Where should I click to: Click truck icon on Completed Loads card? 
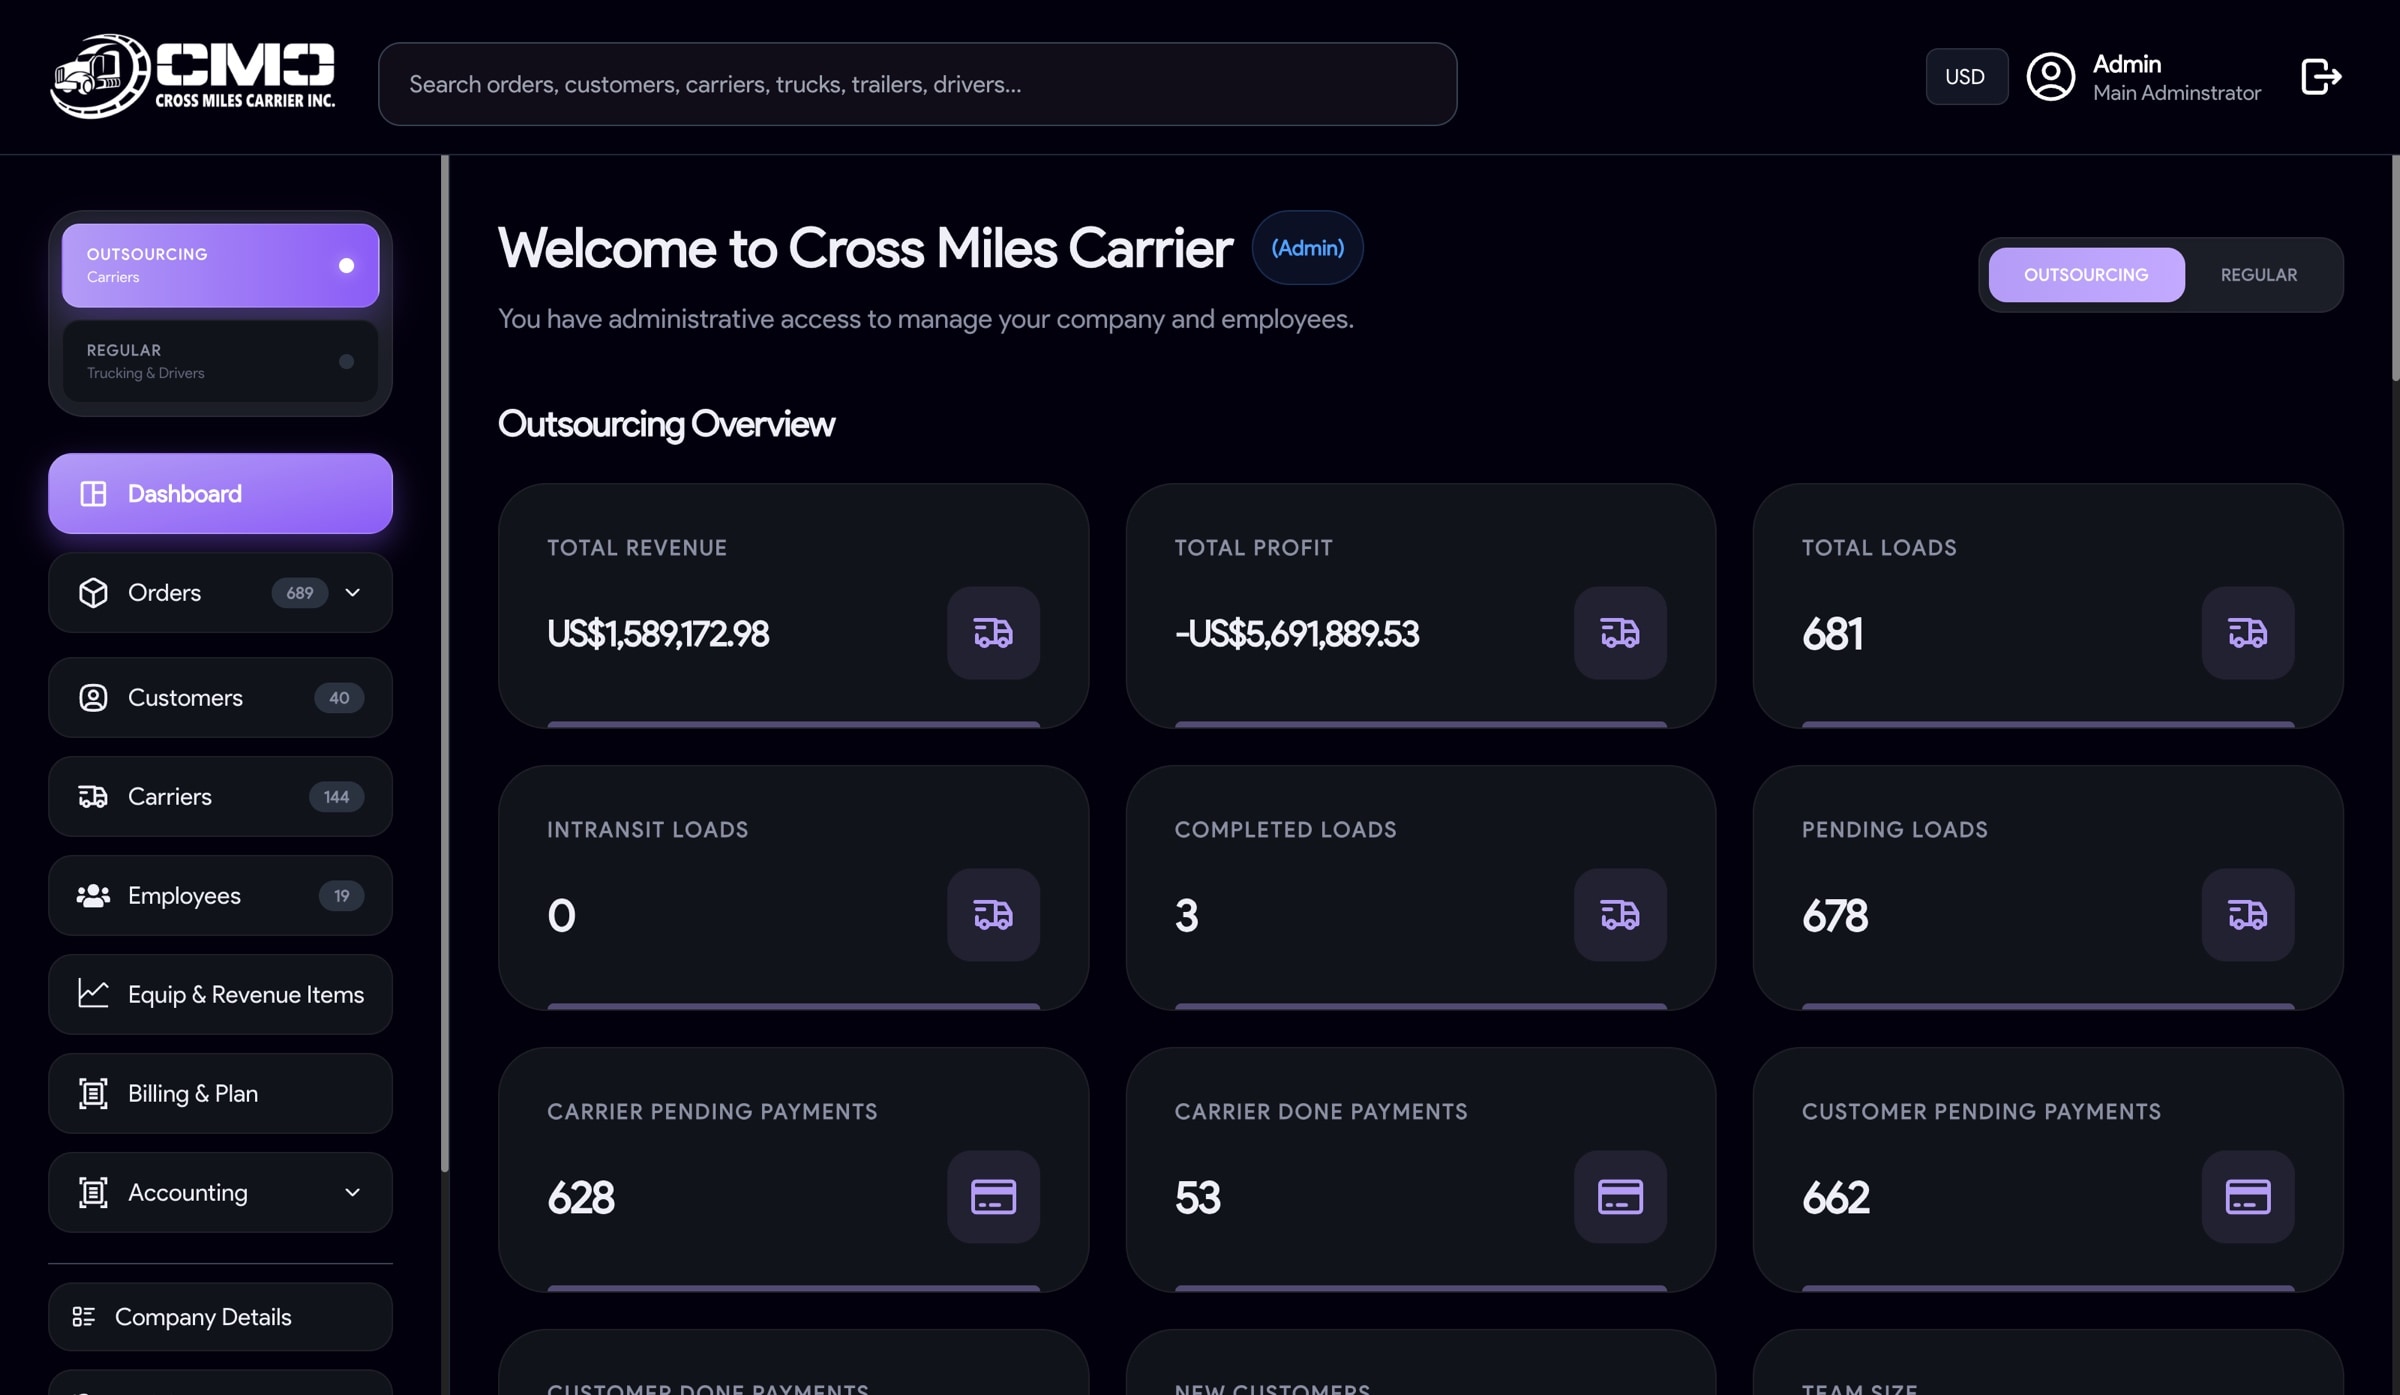[1620, 915]
